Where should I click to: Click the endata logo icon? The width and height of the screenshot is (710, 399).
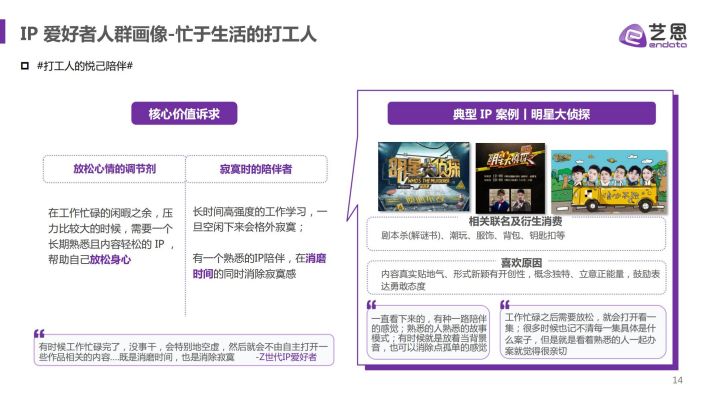632,36
